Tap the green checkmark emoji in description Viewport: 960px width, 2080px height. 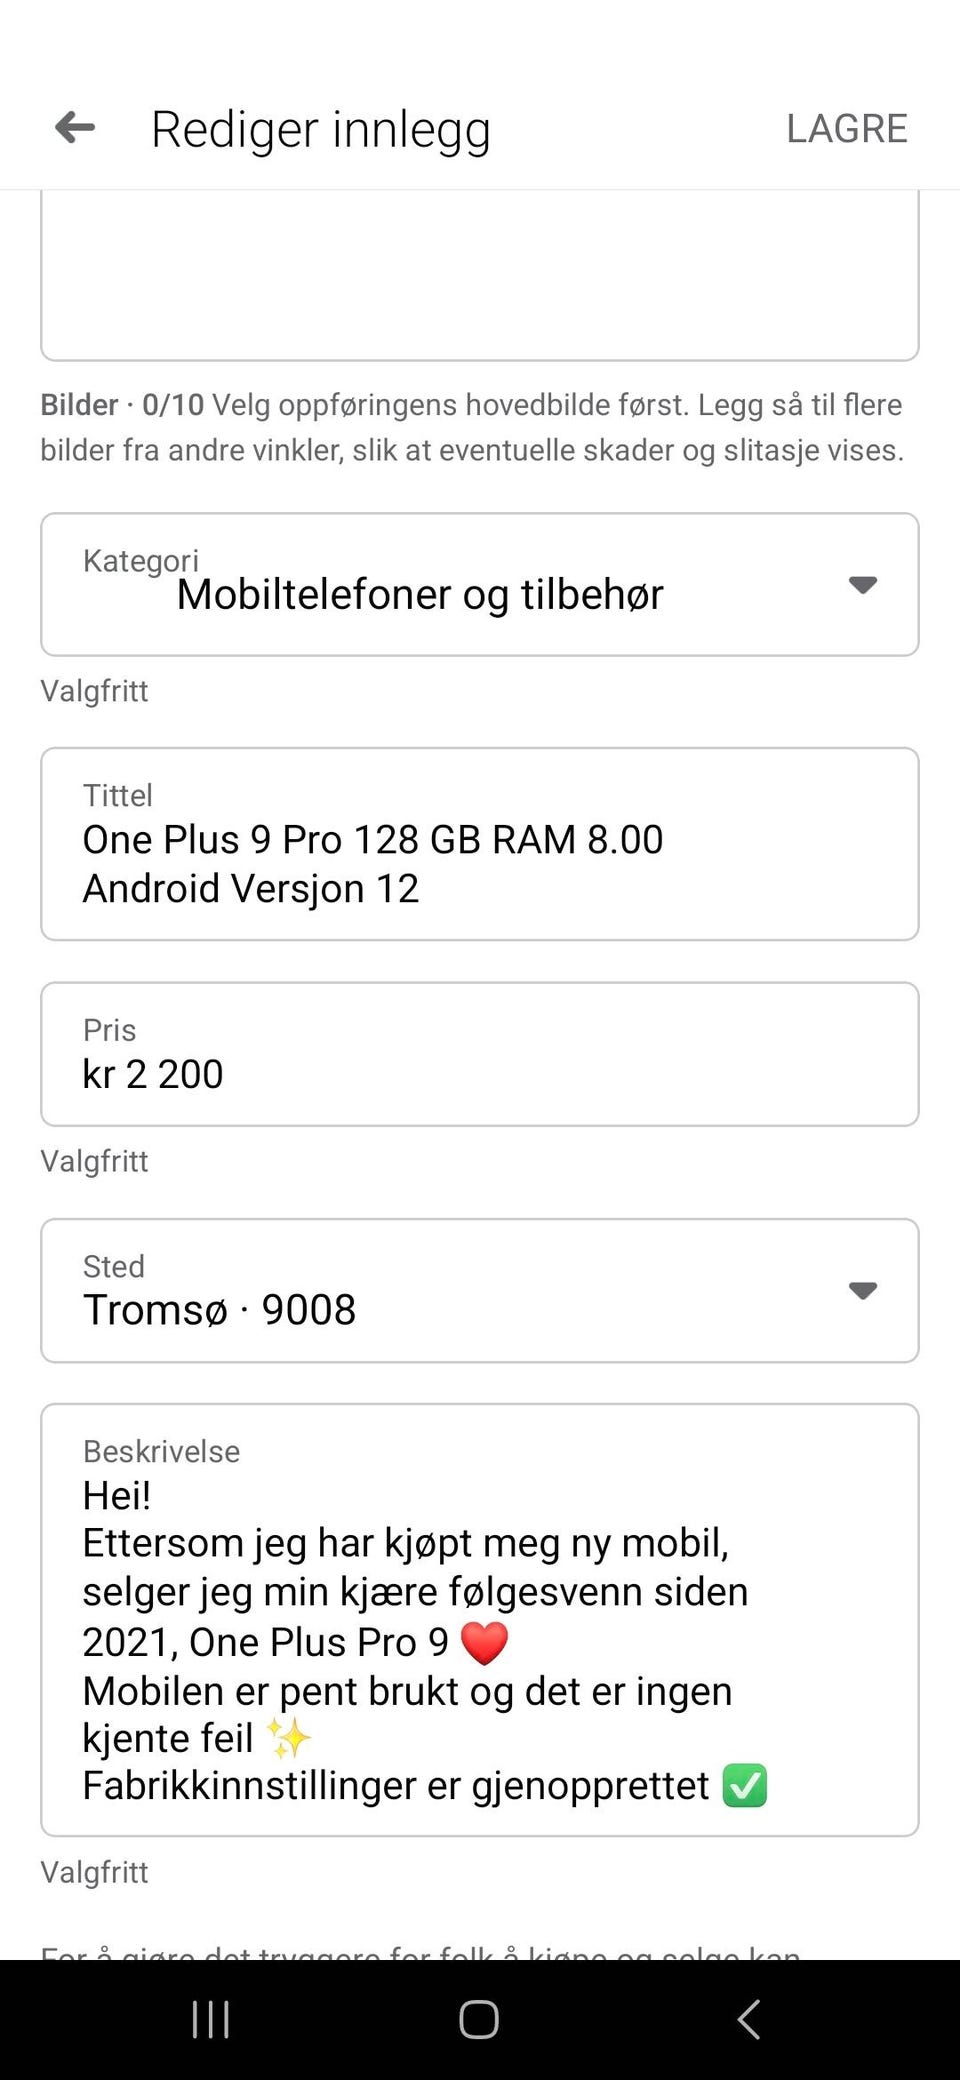click(x=745, y=1786)
